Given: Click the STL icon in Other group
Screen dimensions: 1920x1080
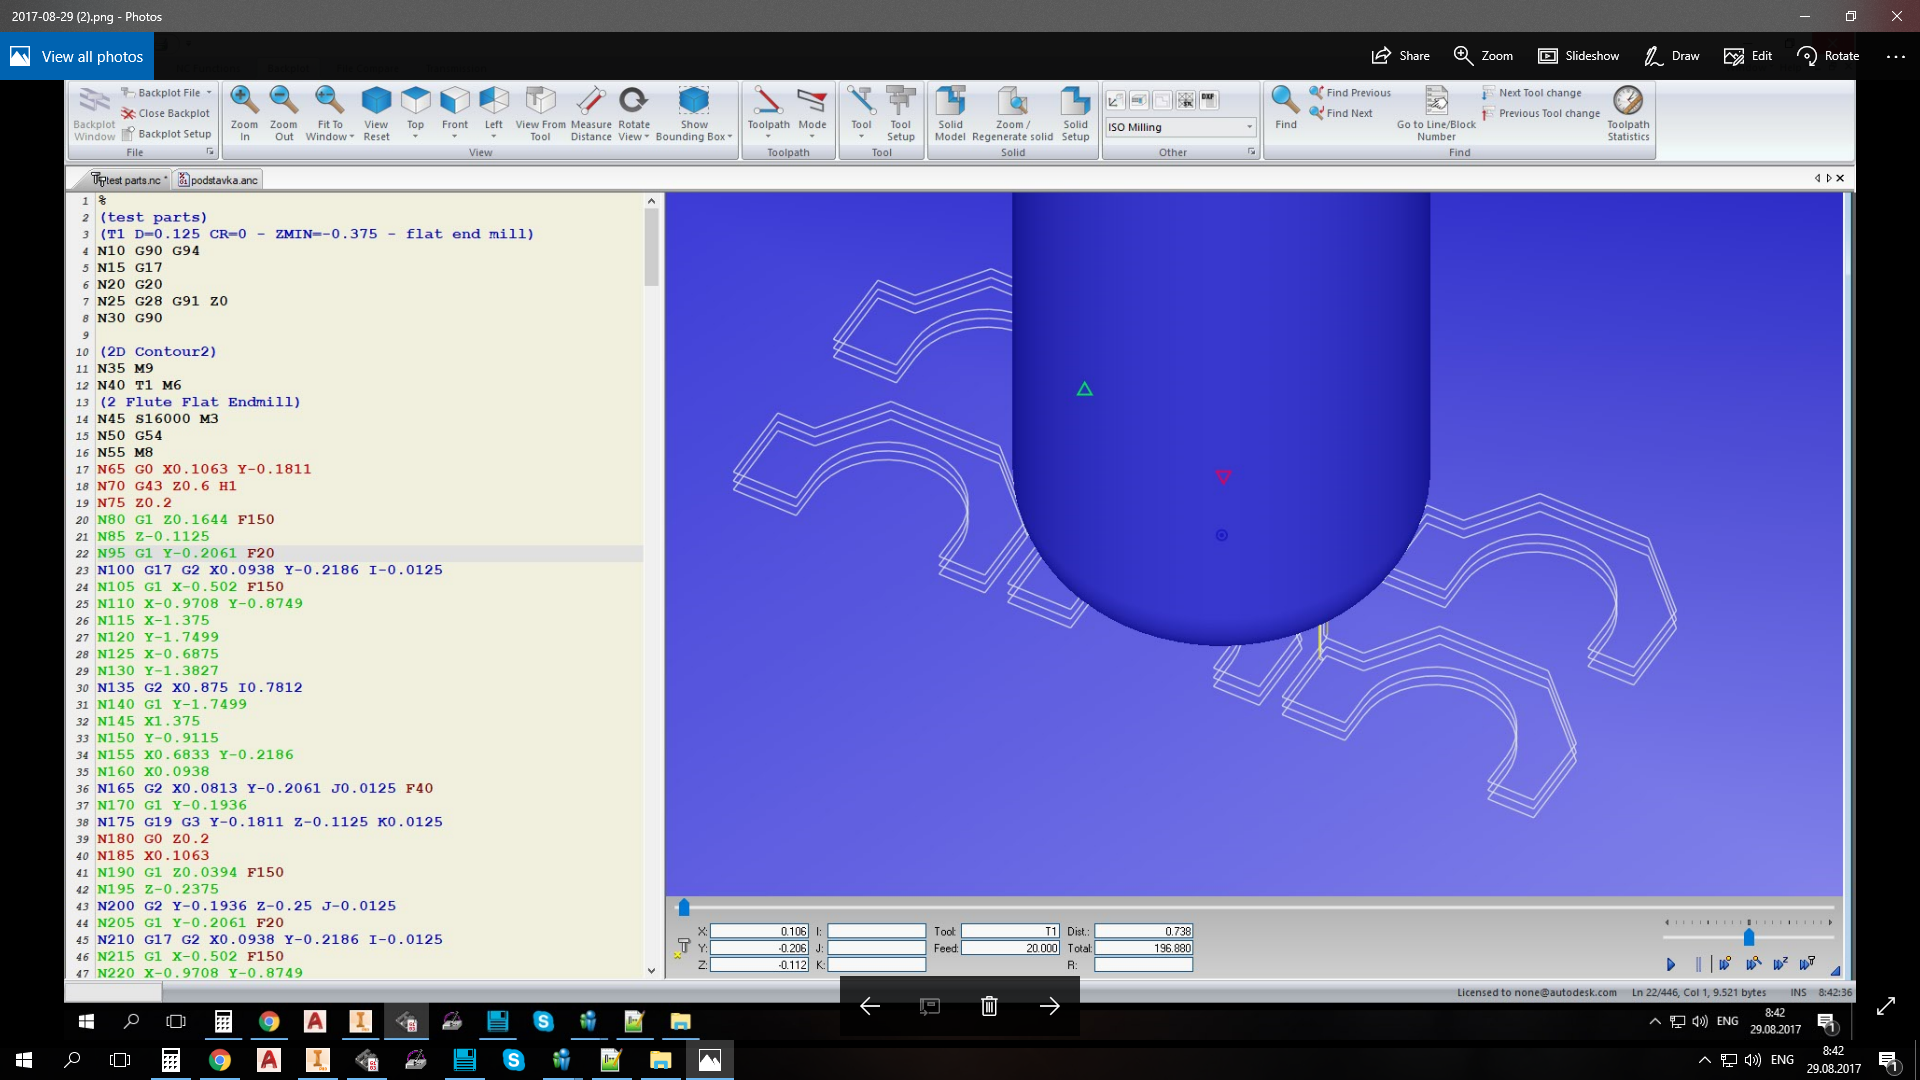Looking at the screenshot, I should coord(1185,100).
